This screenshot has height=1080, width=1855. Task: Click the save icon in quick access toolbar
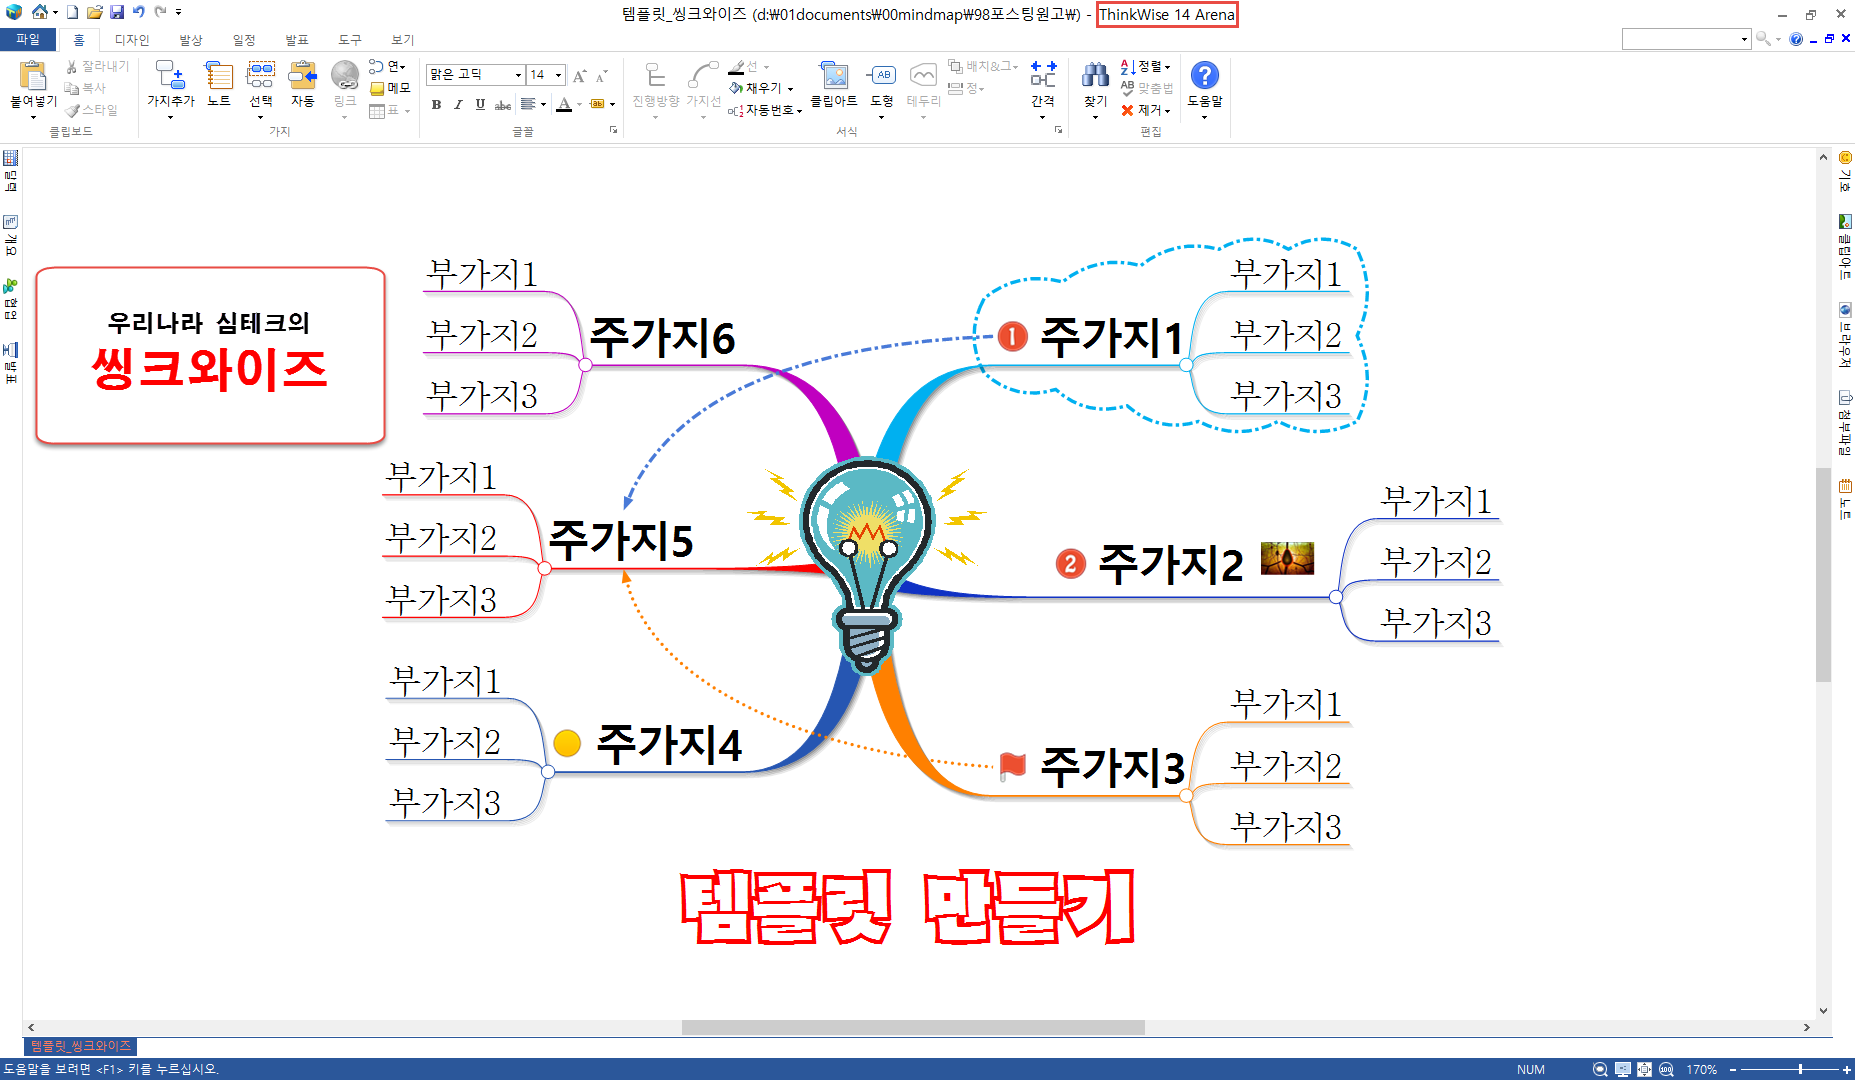(x=117, y=12)
